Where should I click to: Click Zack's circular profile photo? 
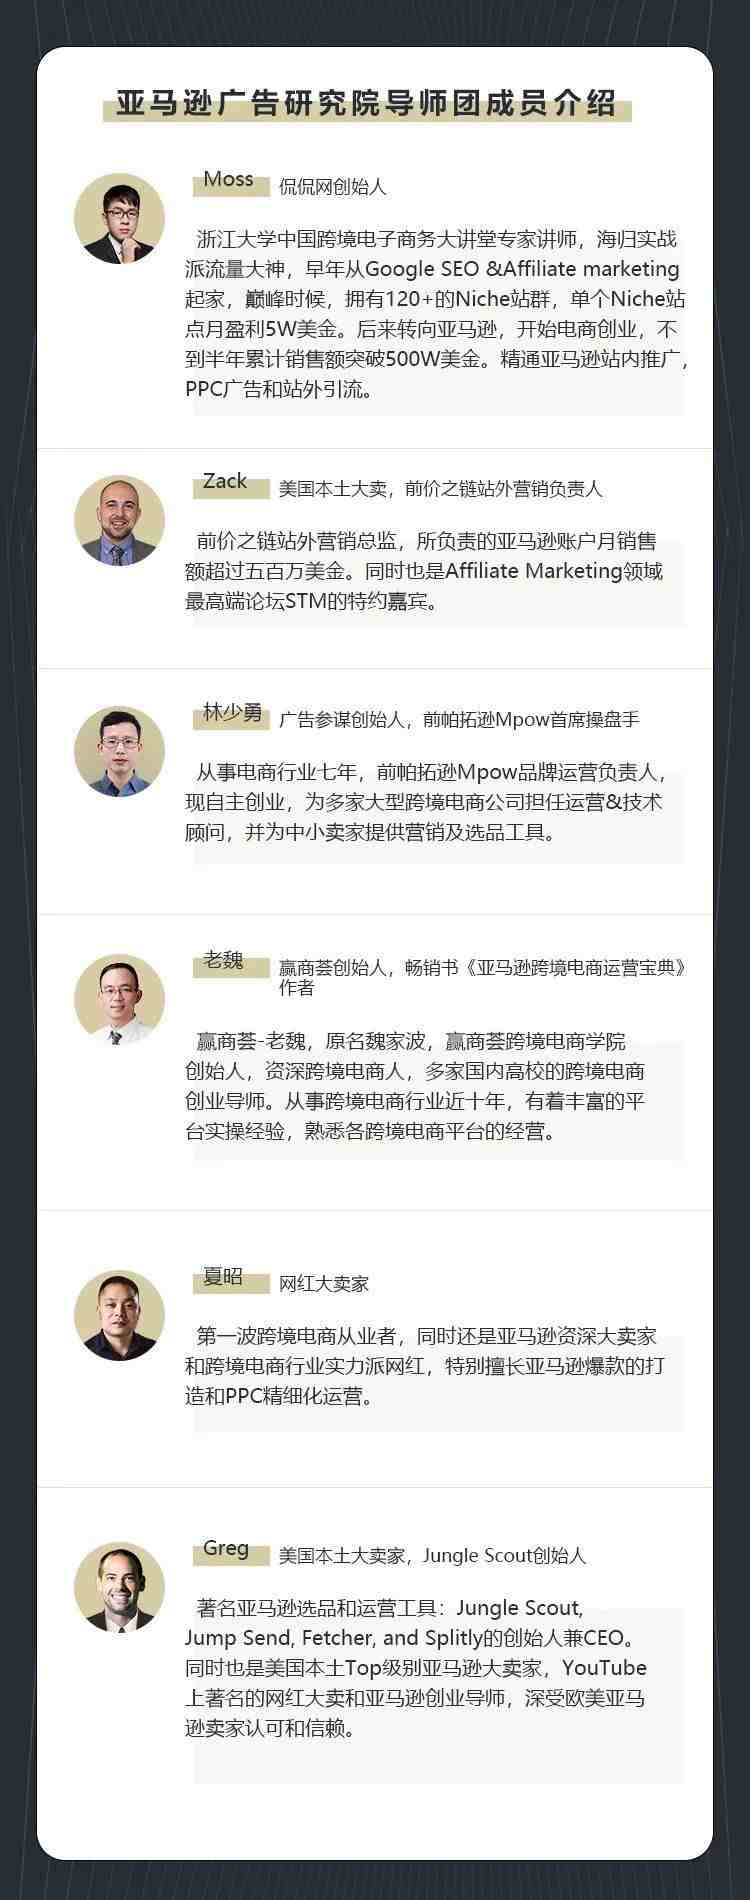click(119, 521)
